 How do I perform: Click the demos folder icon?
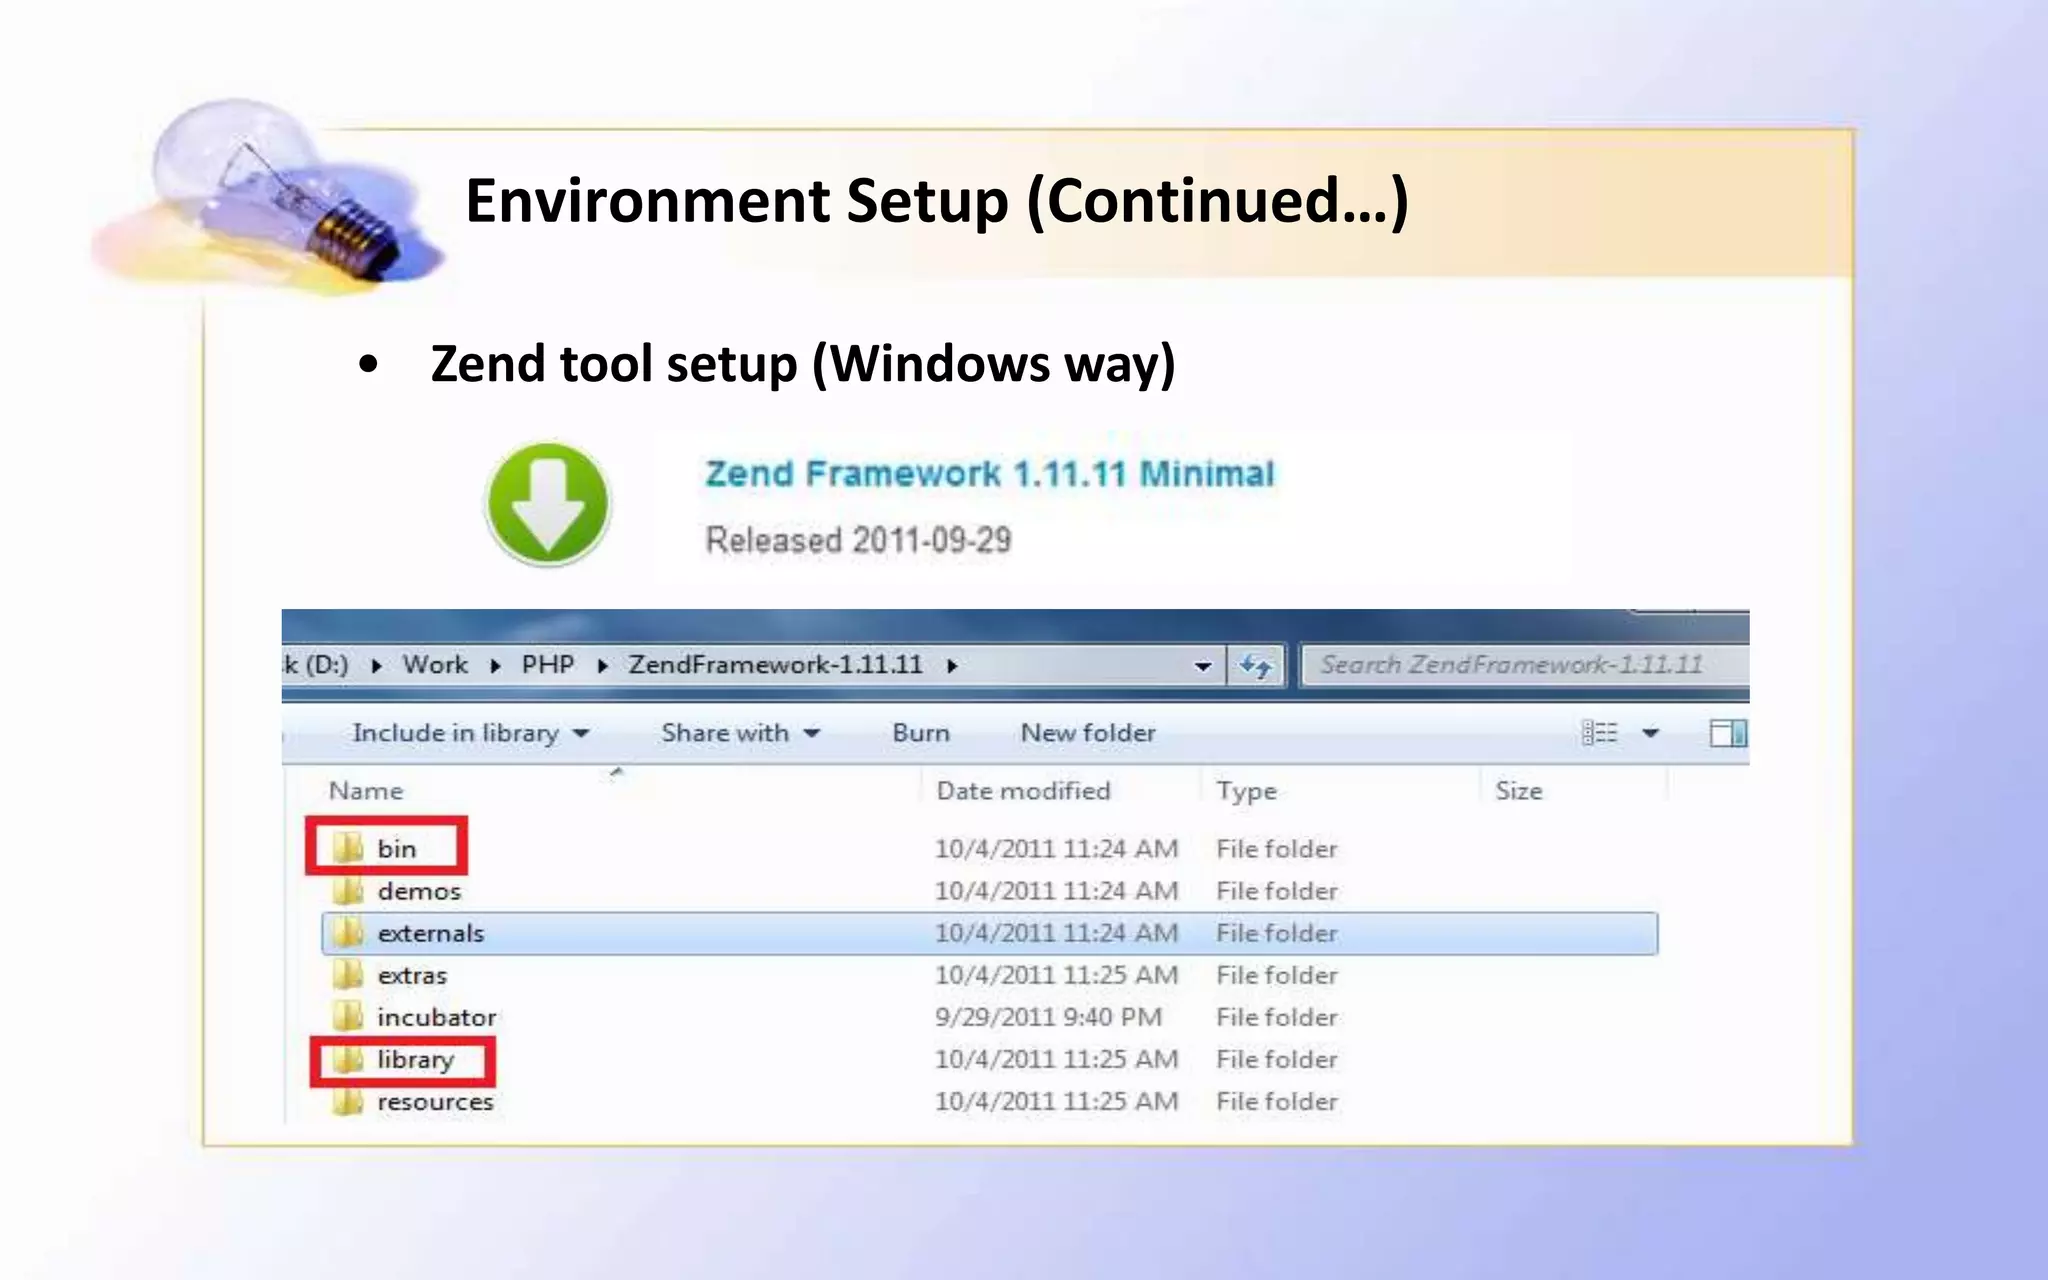click(348, 890)
